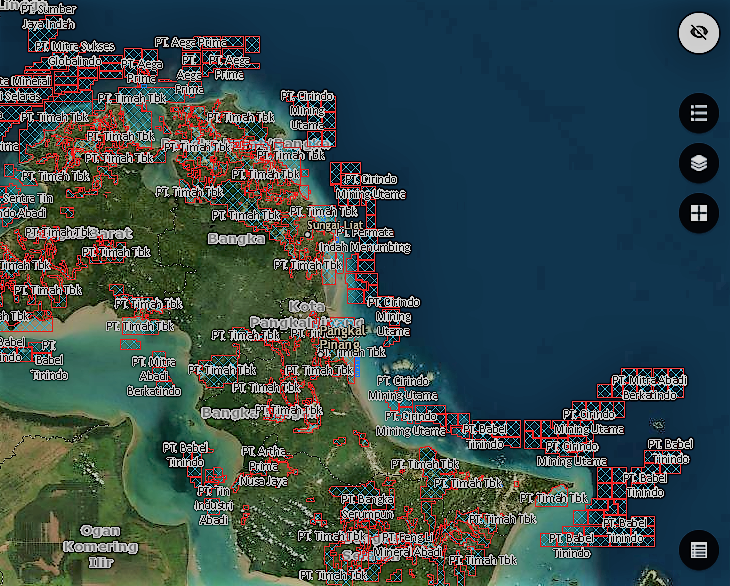Open the stacked layers button
The image size is (730, 586).
(x=699, y=163)
